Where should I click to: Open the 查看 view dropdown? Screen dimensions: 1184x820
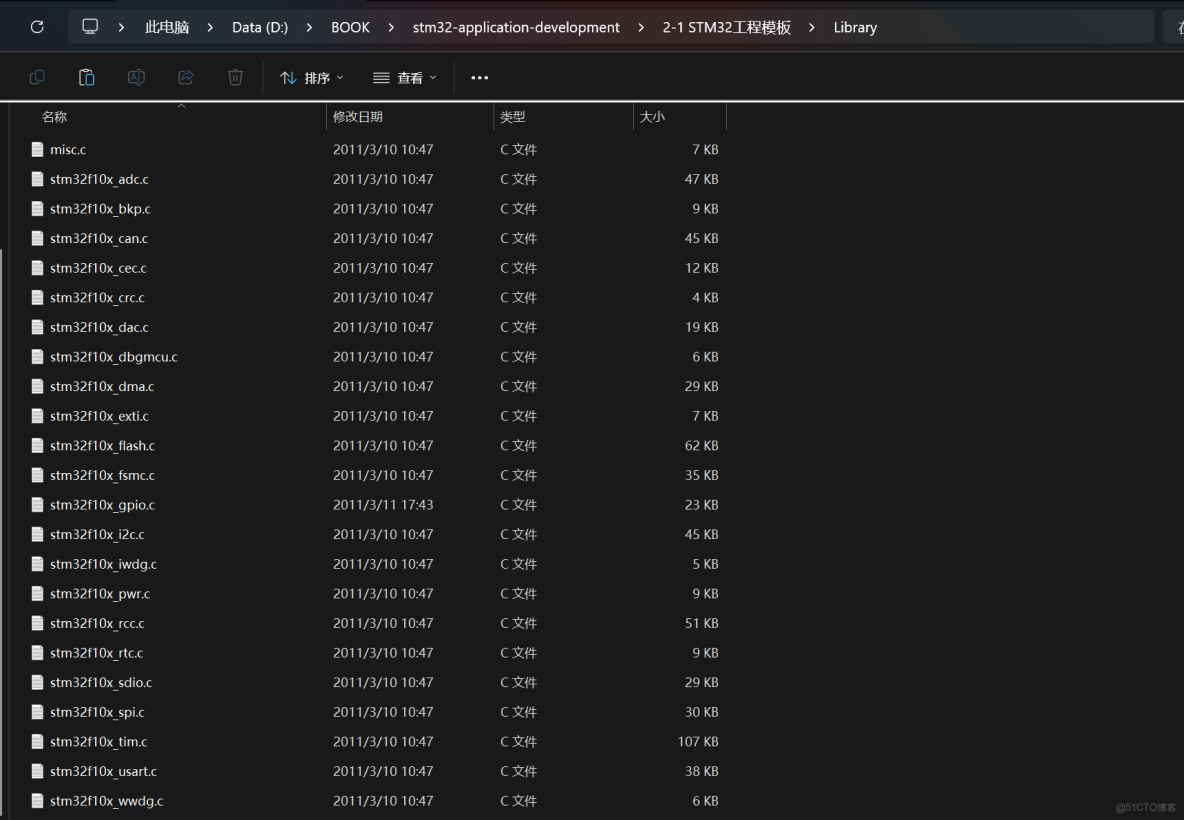tap(405, 78)
